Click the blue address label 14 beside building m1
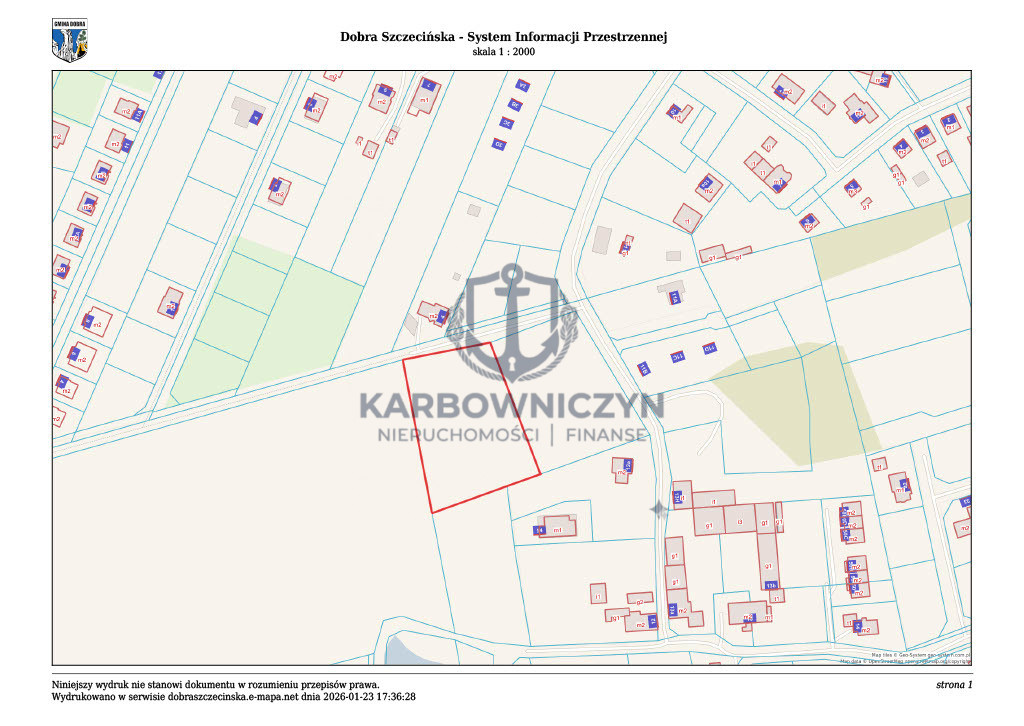This screenshot has height=726, width=1024. pyautogui.click(x=539, y=530)
